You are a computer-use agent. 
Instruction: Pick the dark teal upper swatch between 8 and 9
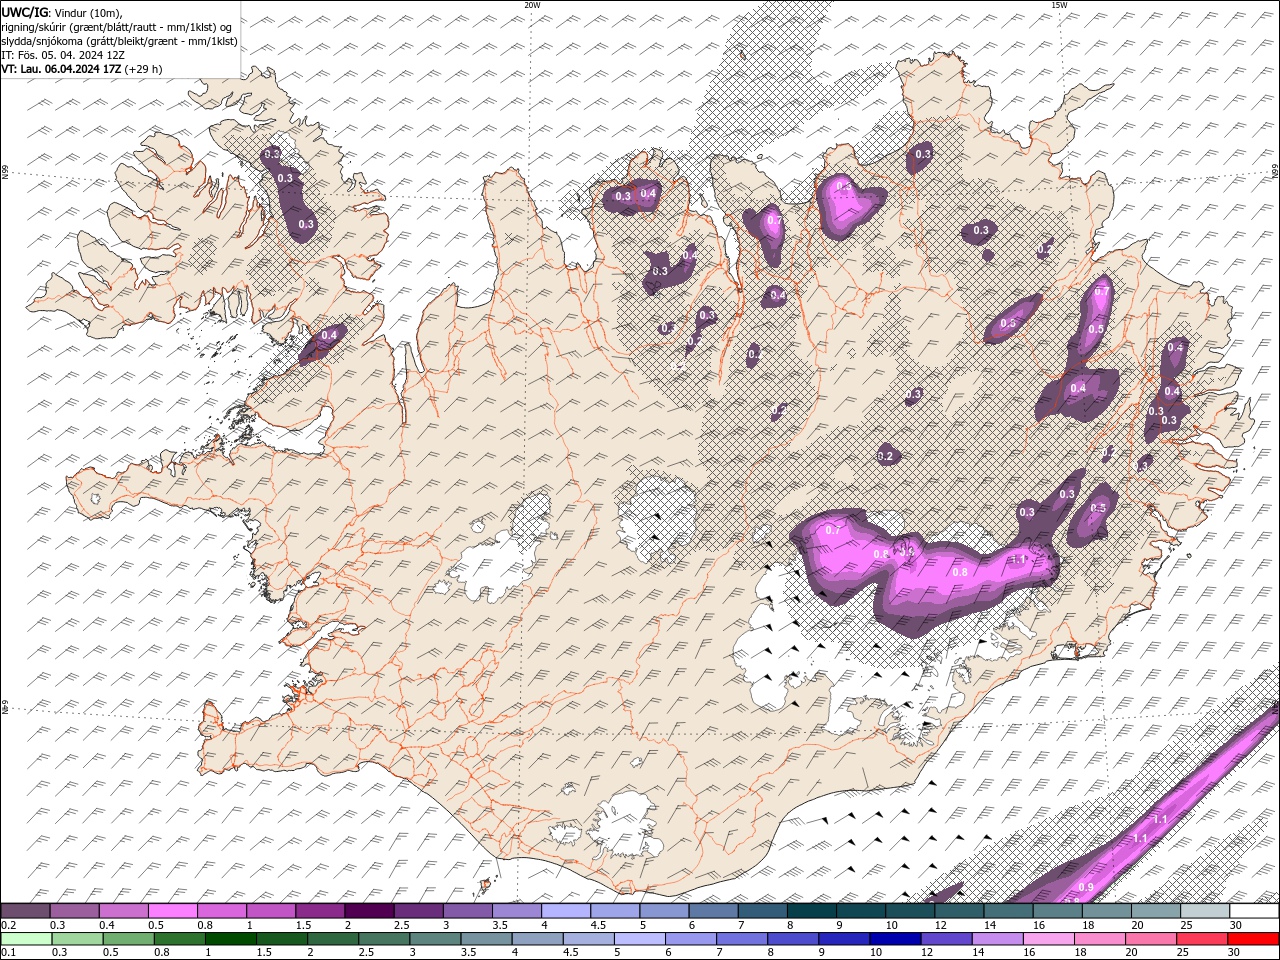click(x=811, y=911)
